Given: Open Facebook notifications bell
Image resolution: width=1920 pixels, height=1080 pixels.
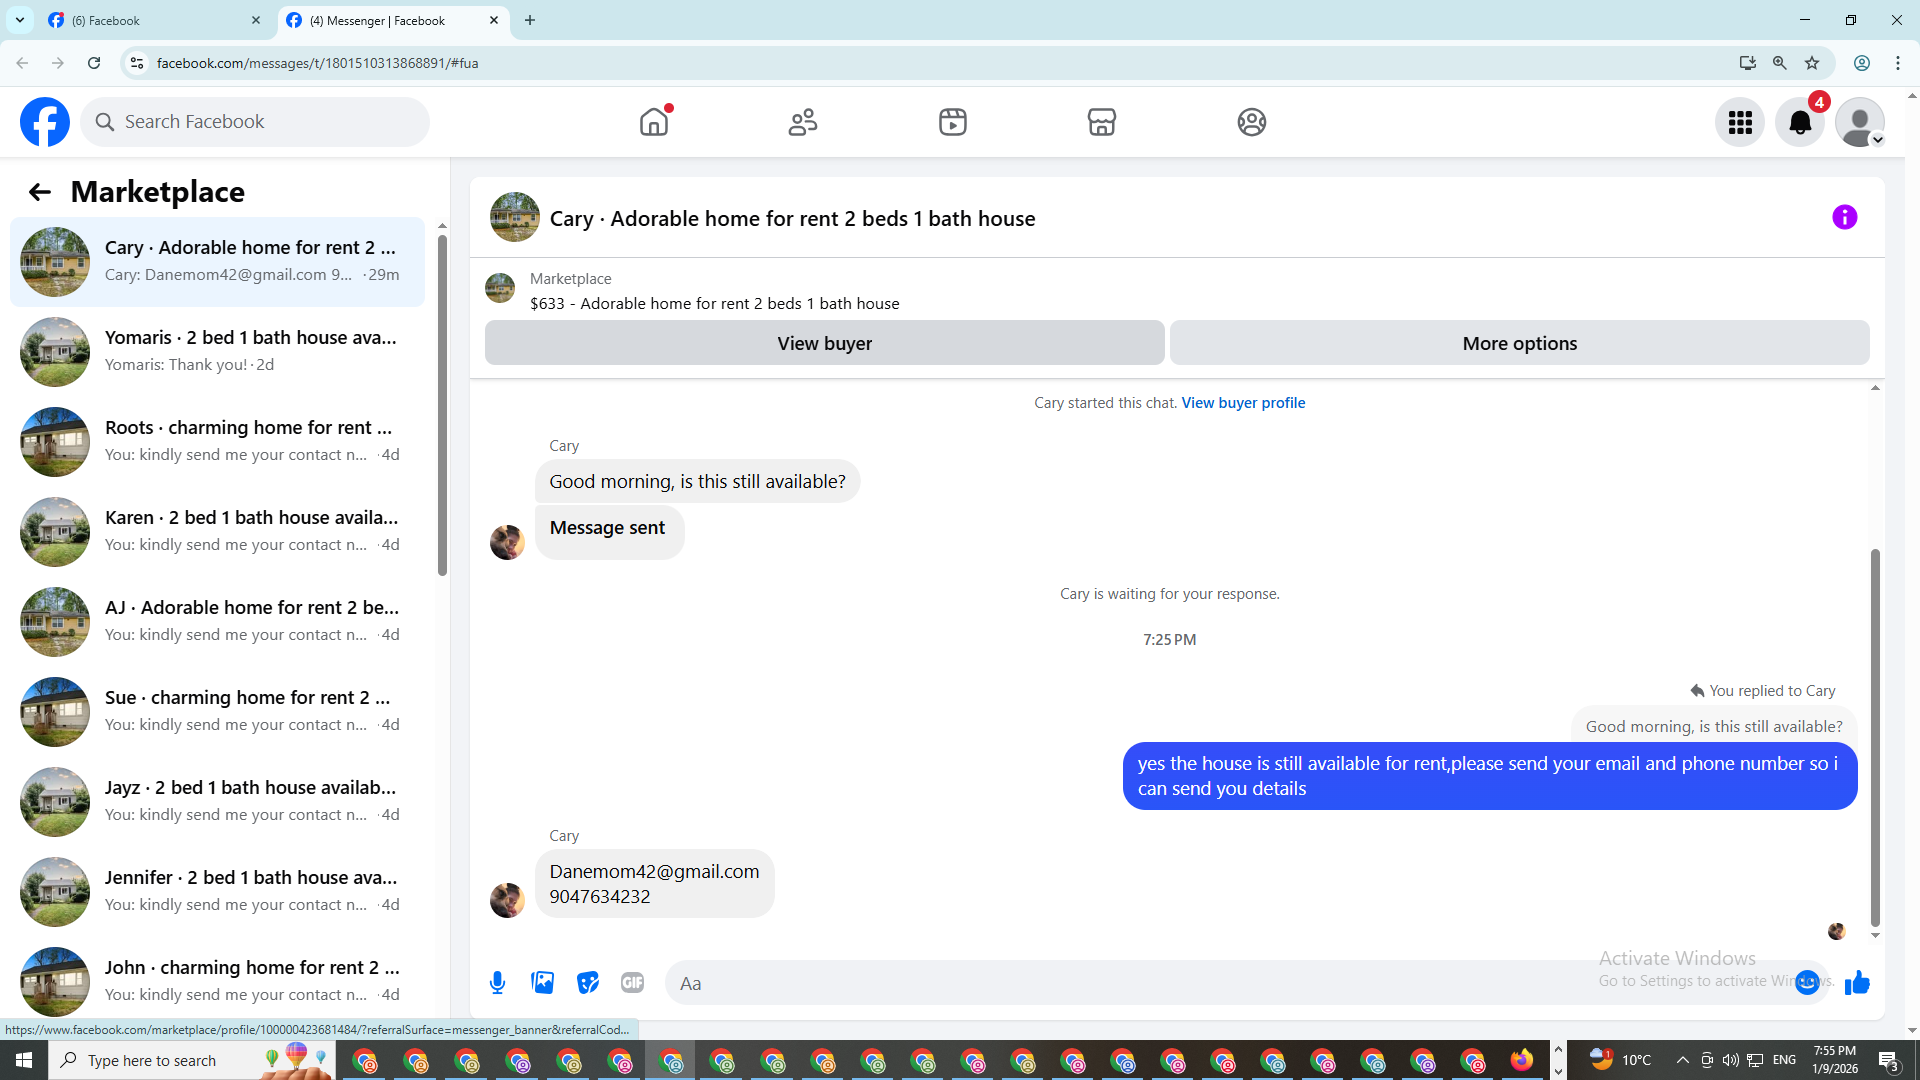Looking at the screenshot, I should 1799,122.
